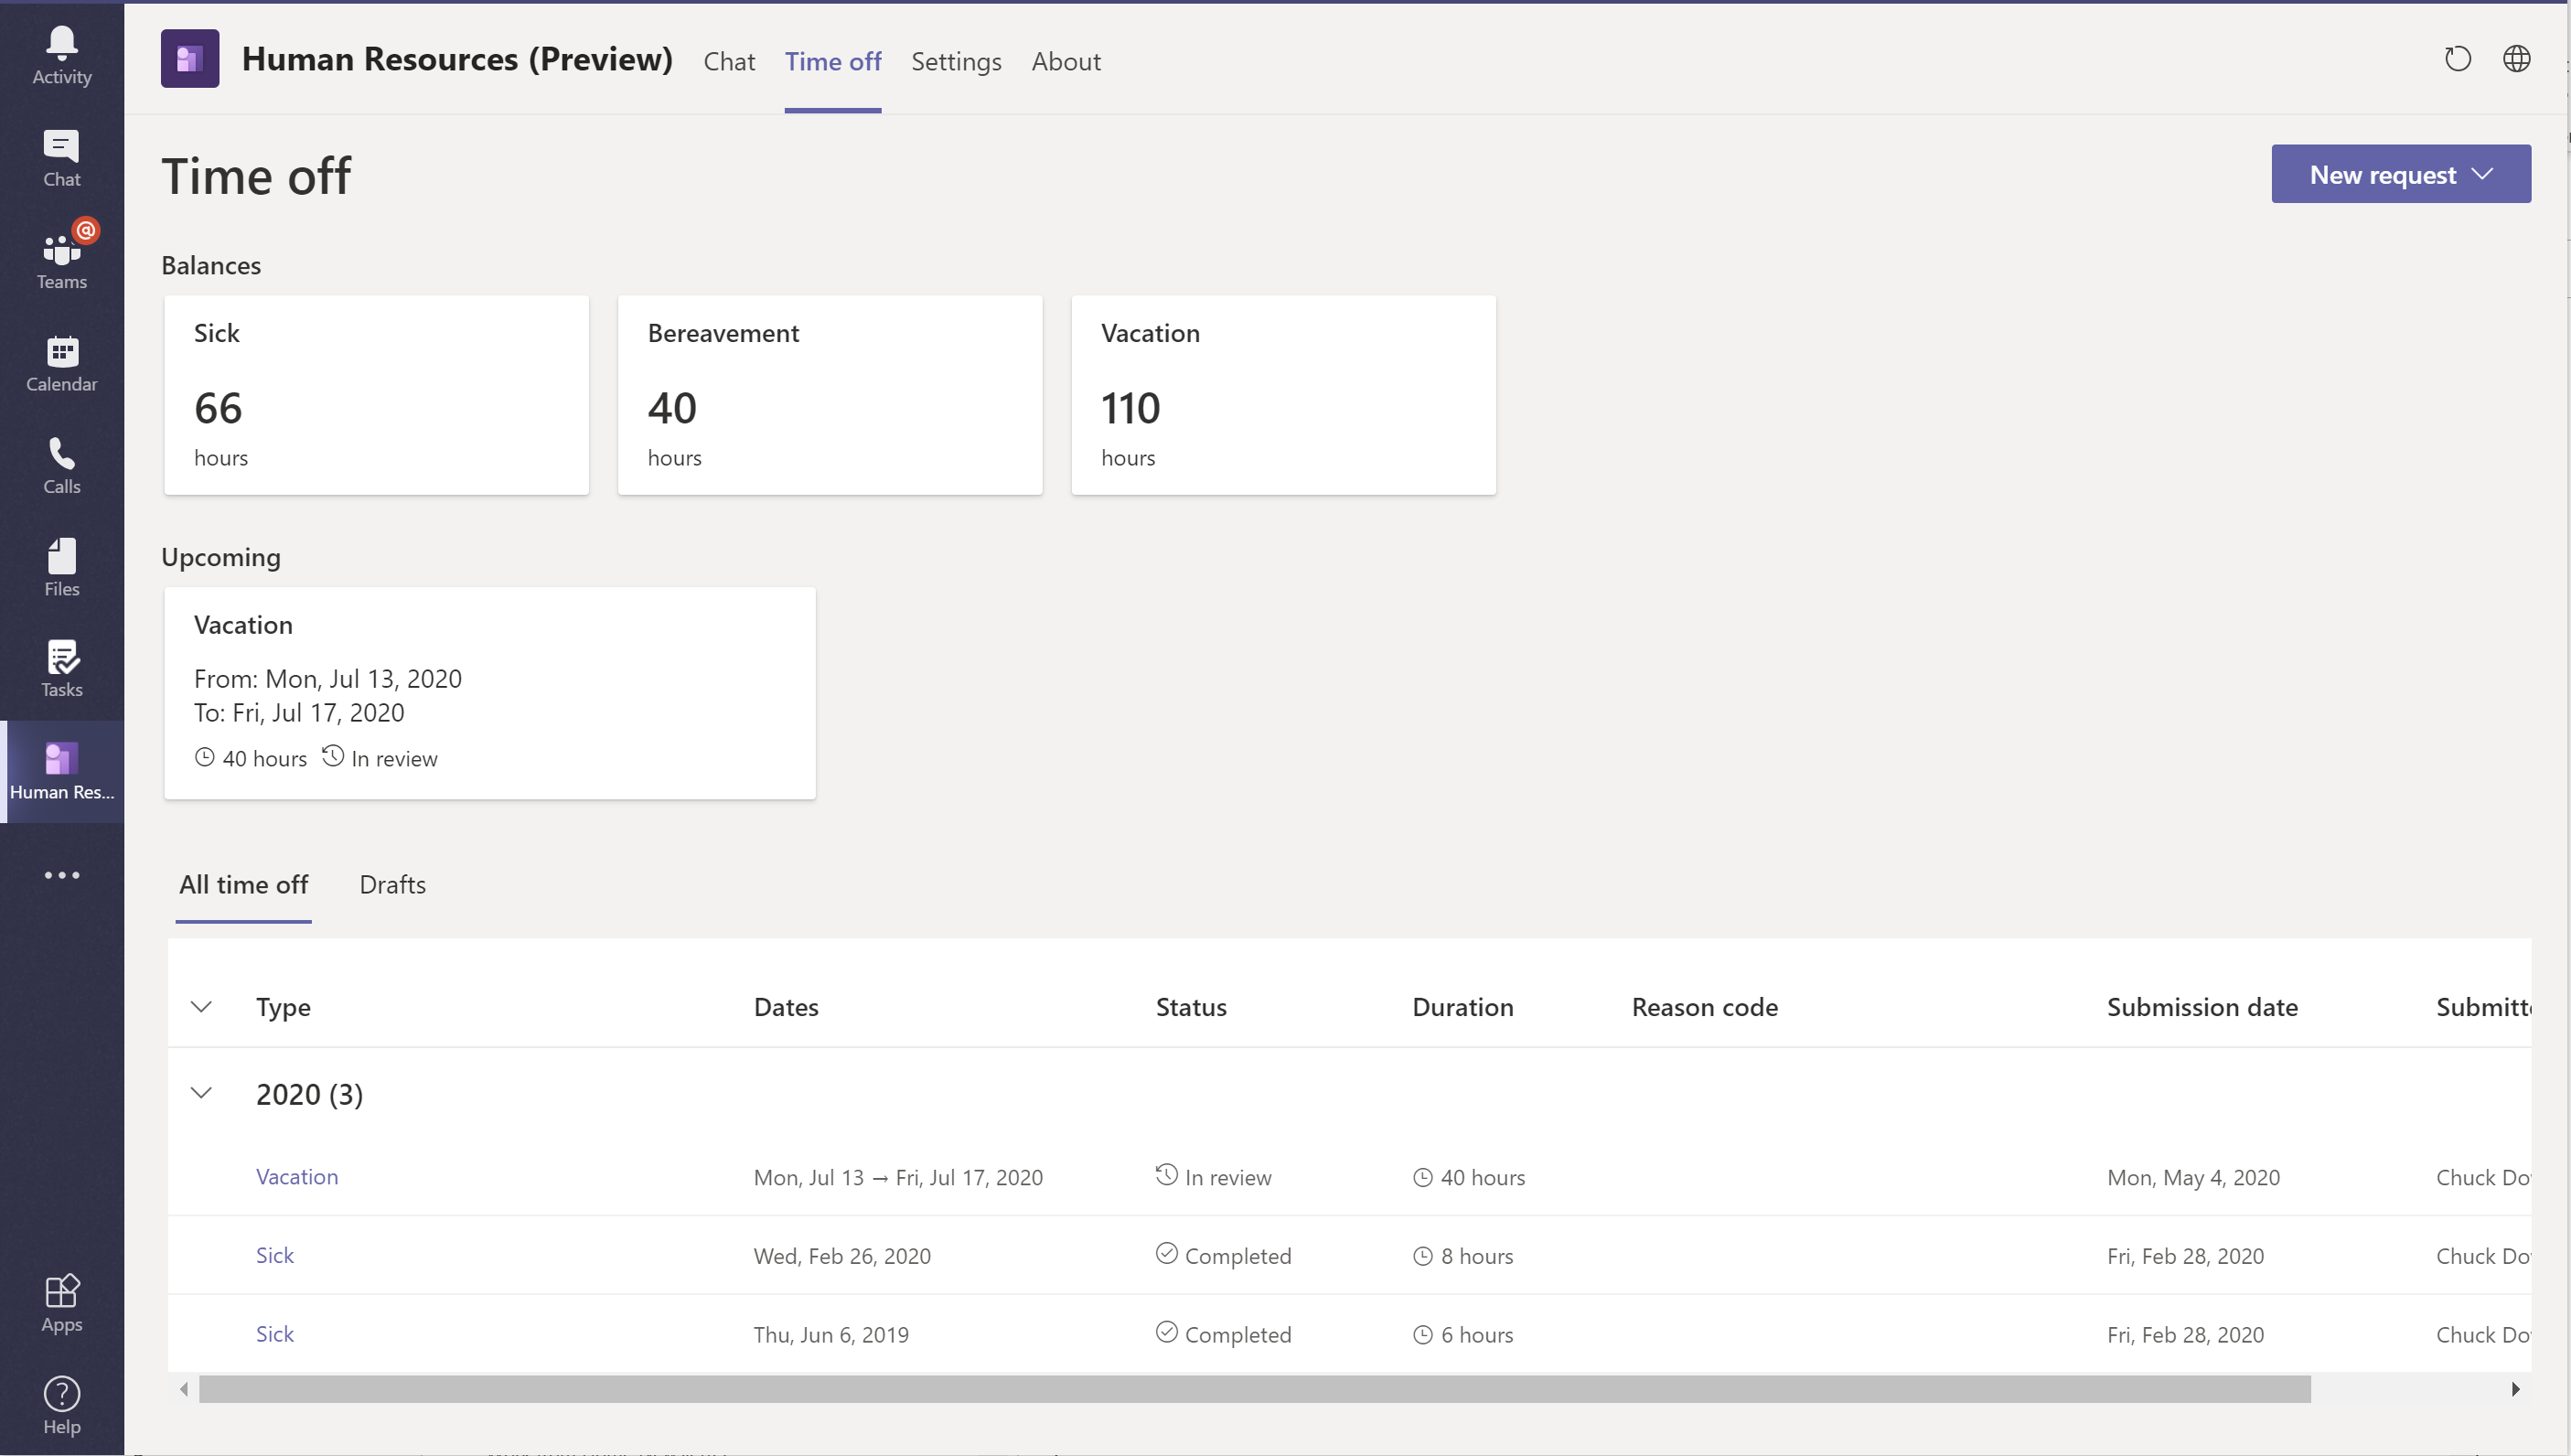Select the Time off tab

[831, 59]
